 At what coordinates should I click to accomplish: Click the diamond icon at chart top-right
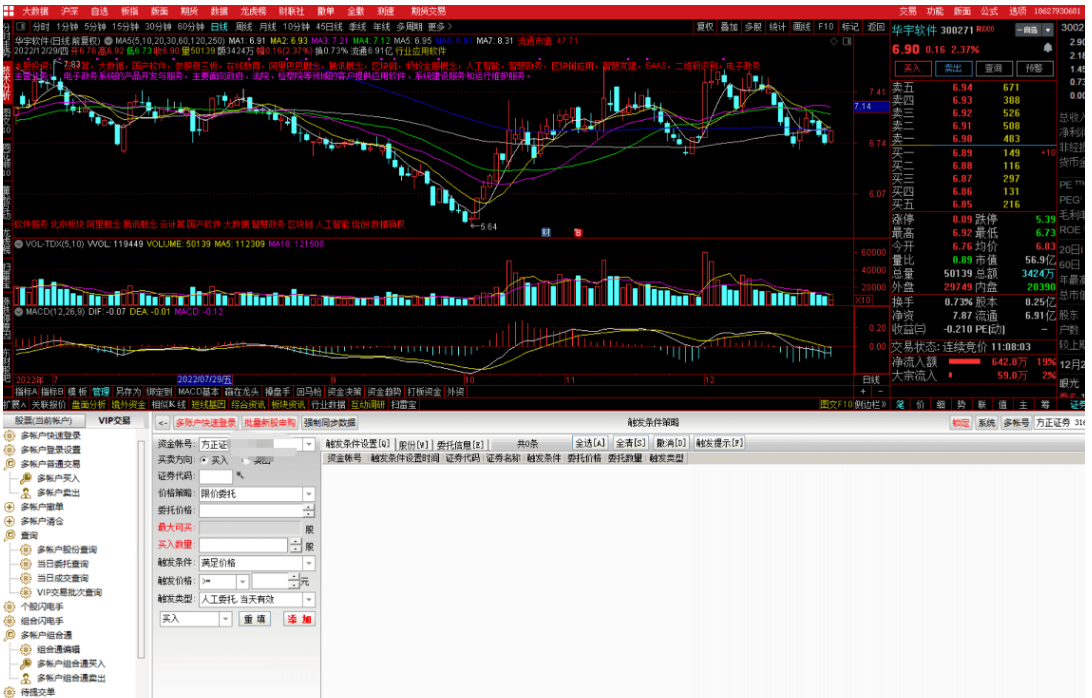[834, 42]
